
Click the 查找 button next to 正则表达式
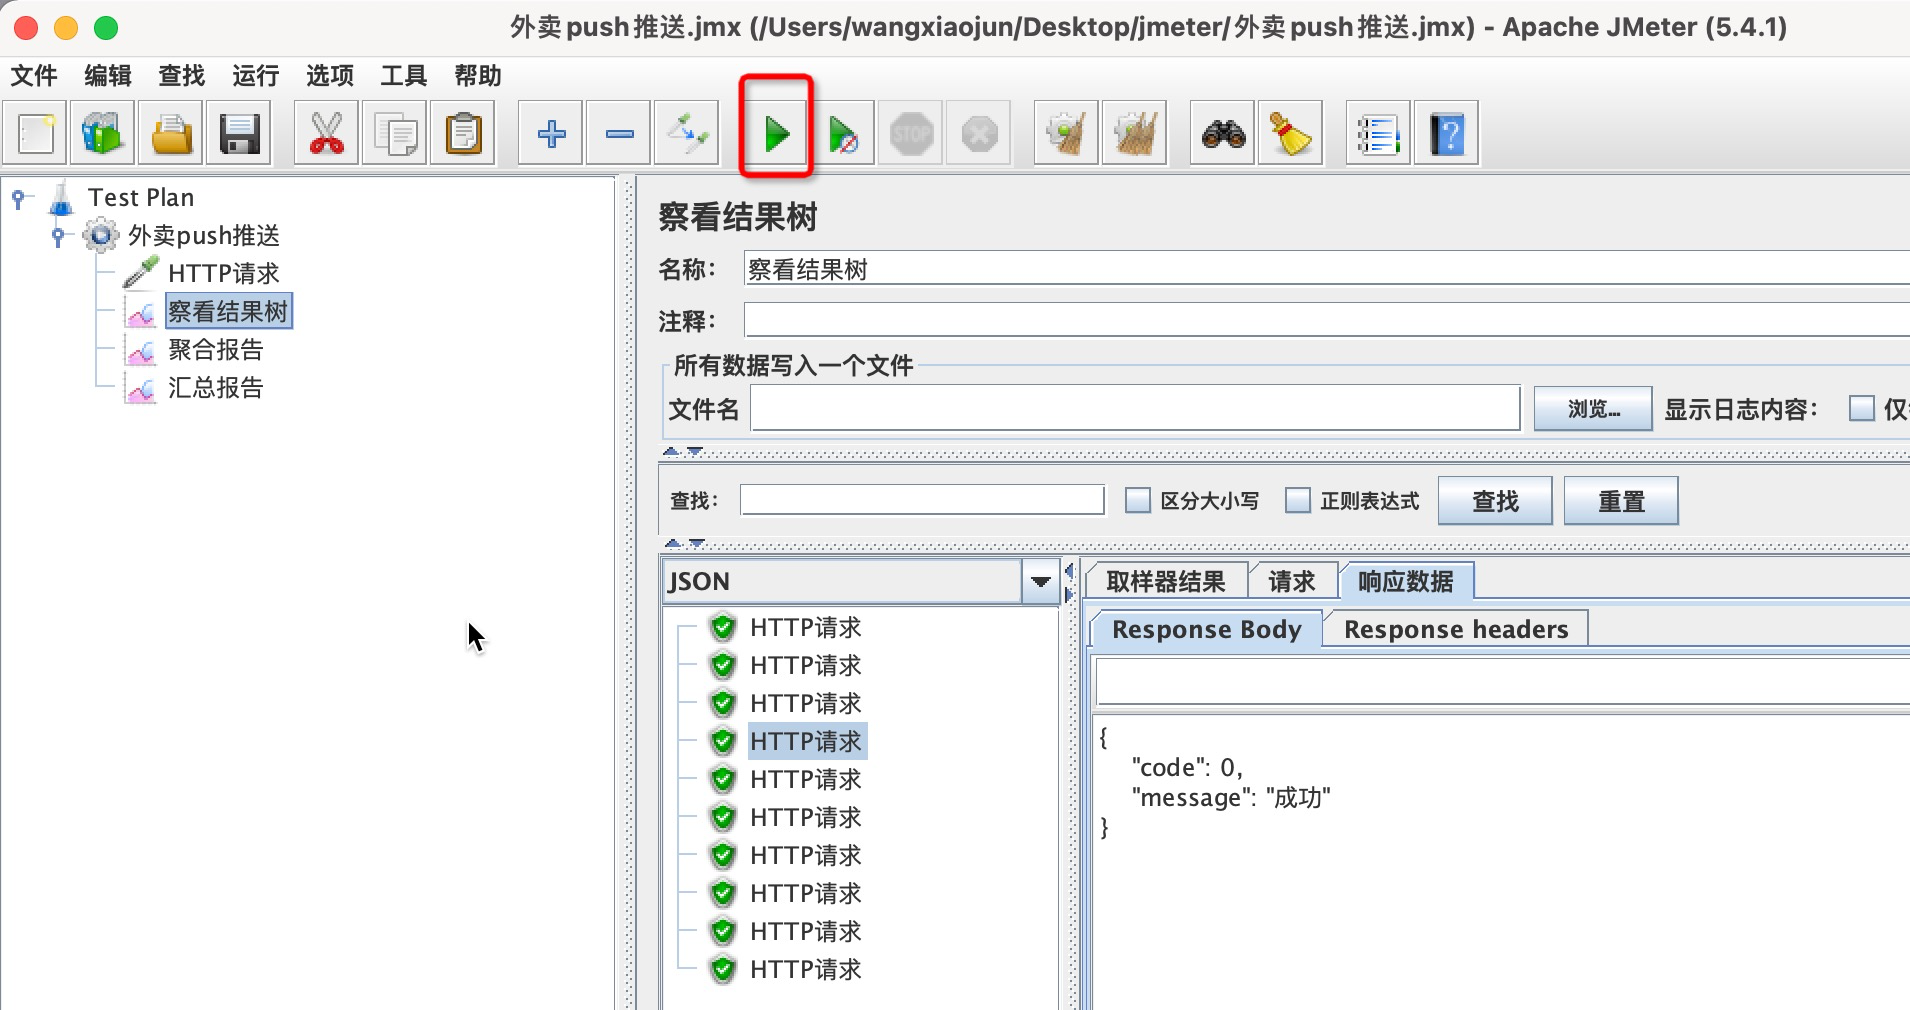[1495, 501]
